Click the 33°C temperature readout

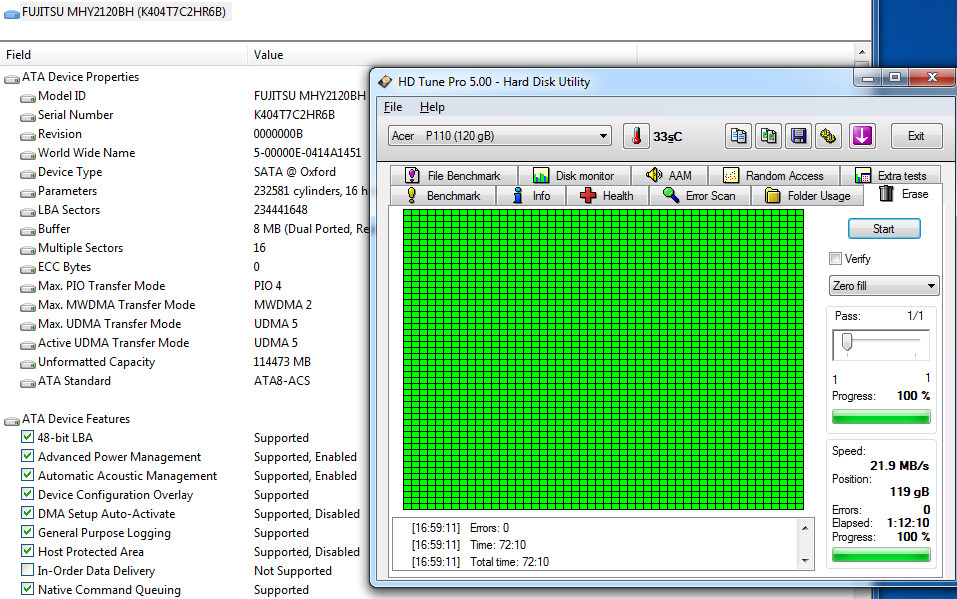pos(668,137)
